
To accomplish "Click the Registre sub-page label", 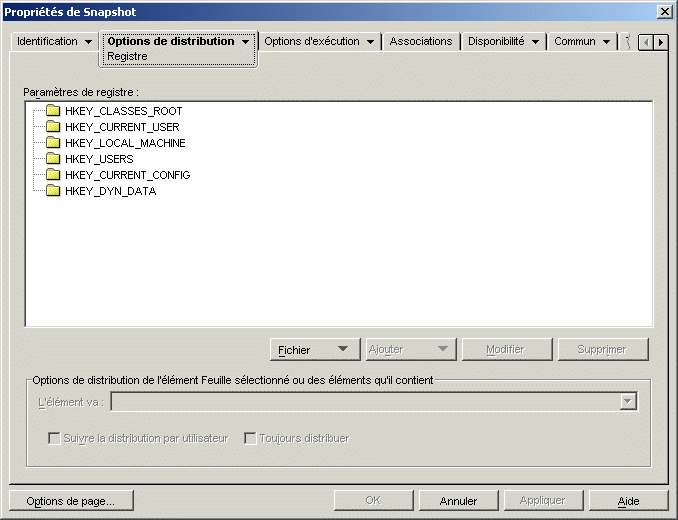I will click(x=127, y=56).
